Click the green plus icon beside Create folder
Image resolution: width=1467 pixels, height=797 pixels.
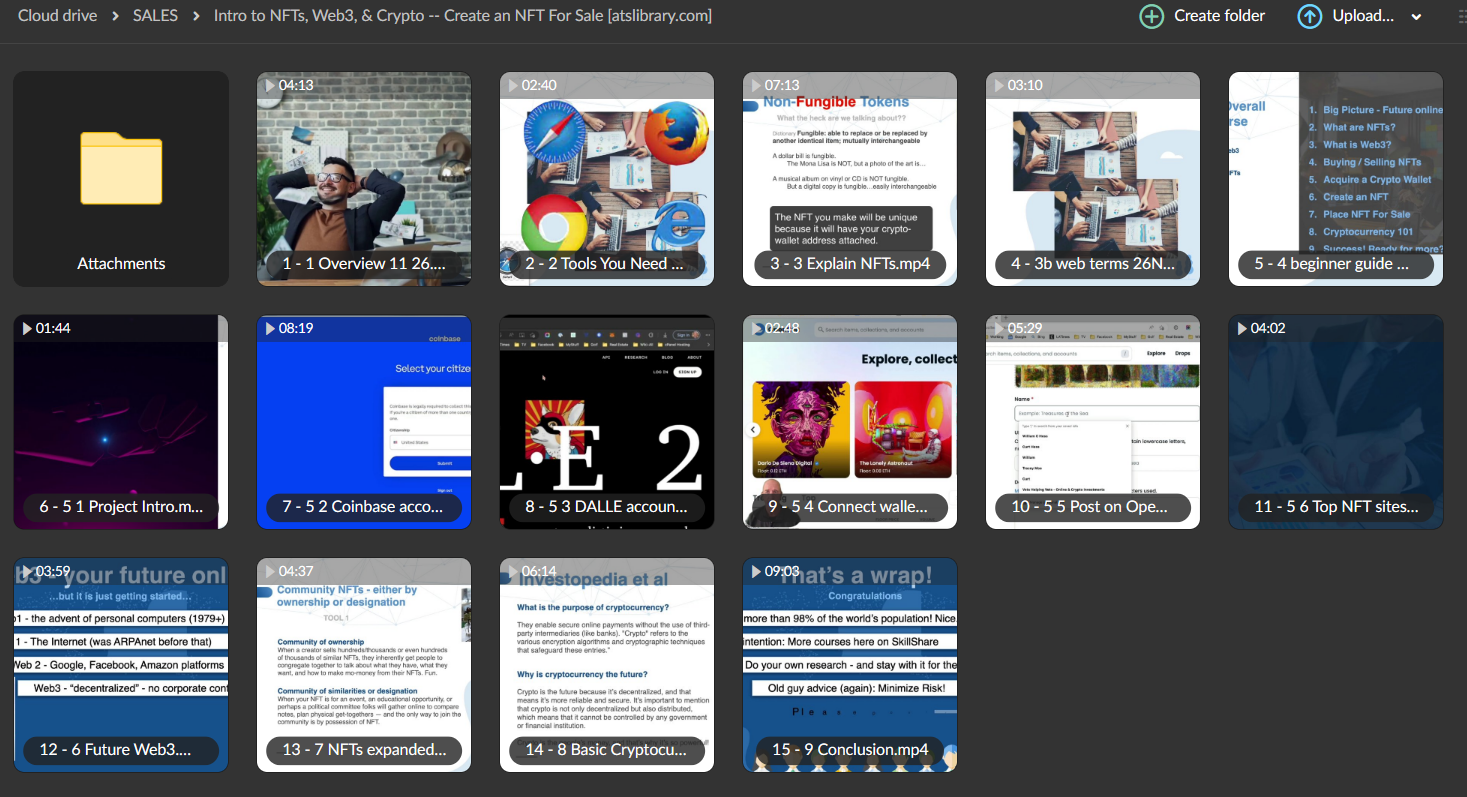click(x=1151, y=16)
